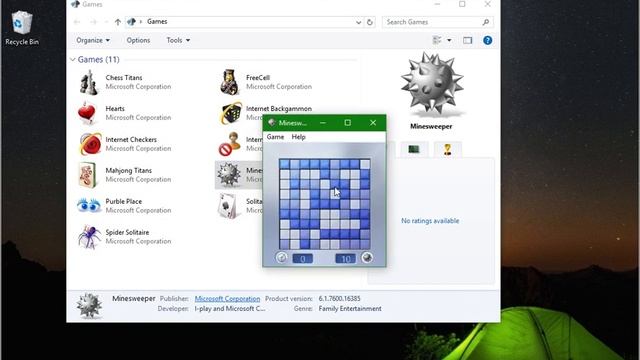
Task: Click the Minesweeper icon in details pane
Action: coord(89,306)
